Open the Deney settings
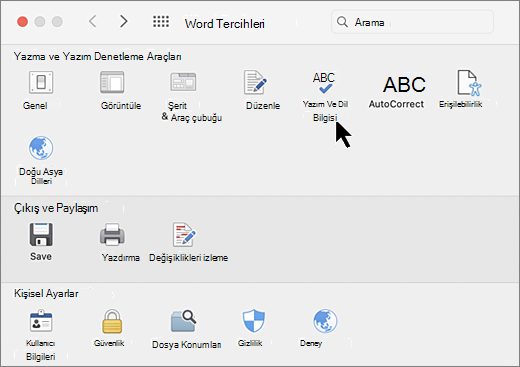Screen dimensions: 520x367 [325, 321]
